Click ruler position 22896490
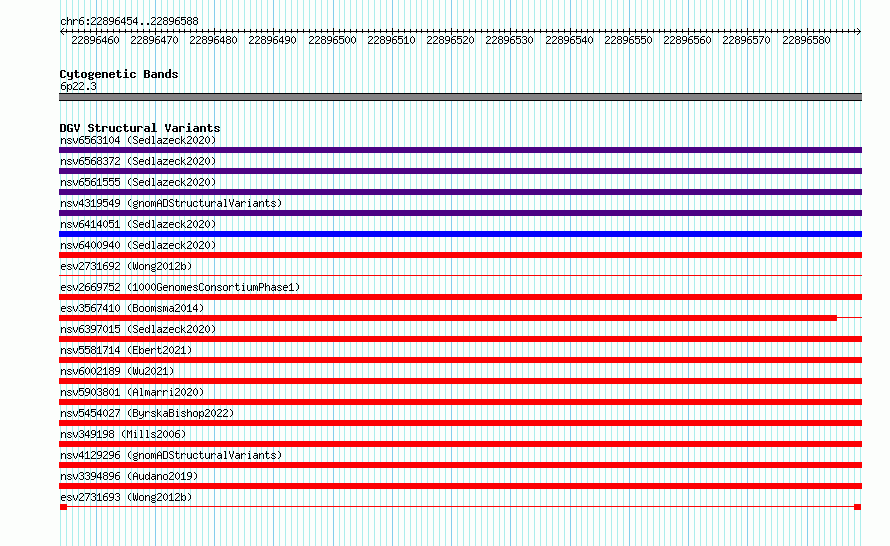Image resolution: width=890 pixels, height=546 pixels. [272, 40]
